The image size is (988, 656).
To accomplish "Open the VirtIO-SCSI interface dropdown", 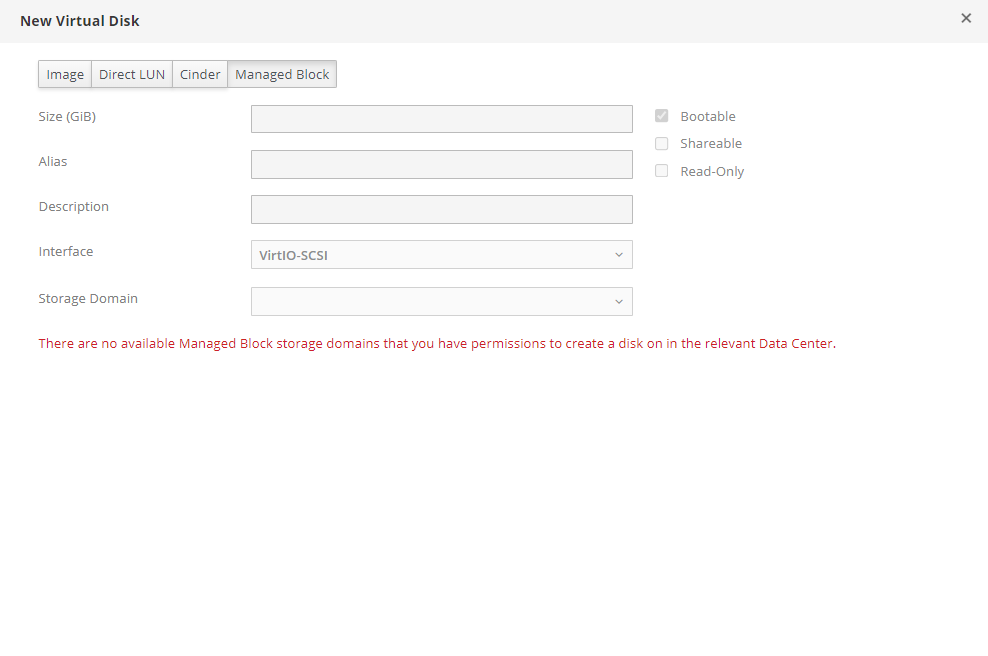I will pos(441,255).
